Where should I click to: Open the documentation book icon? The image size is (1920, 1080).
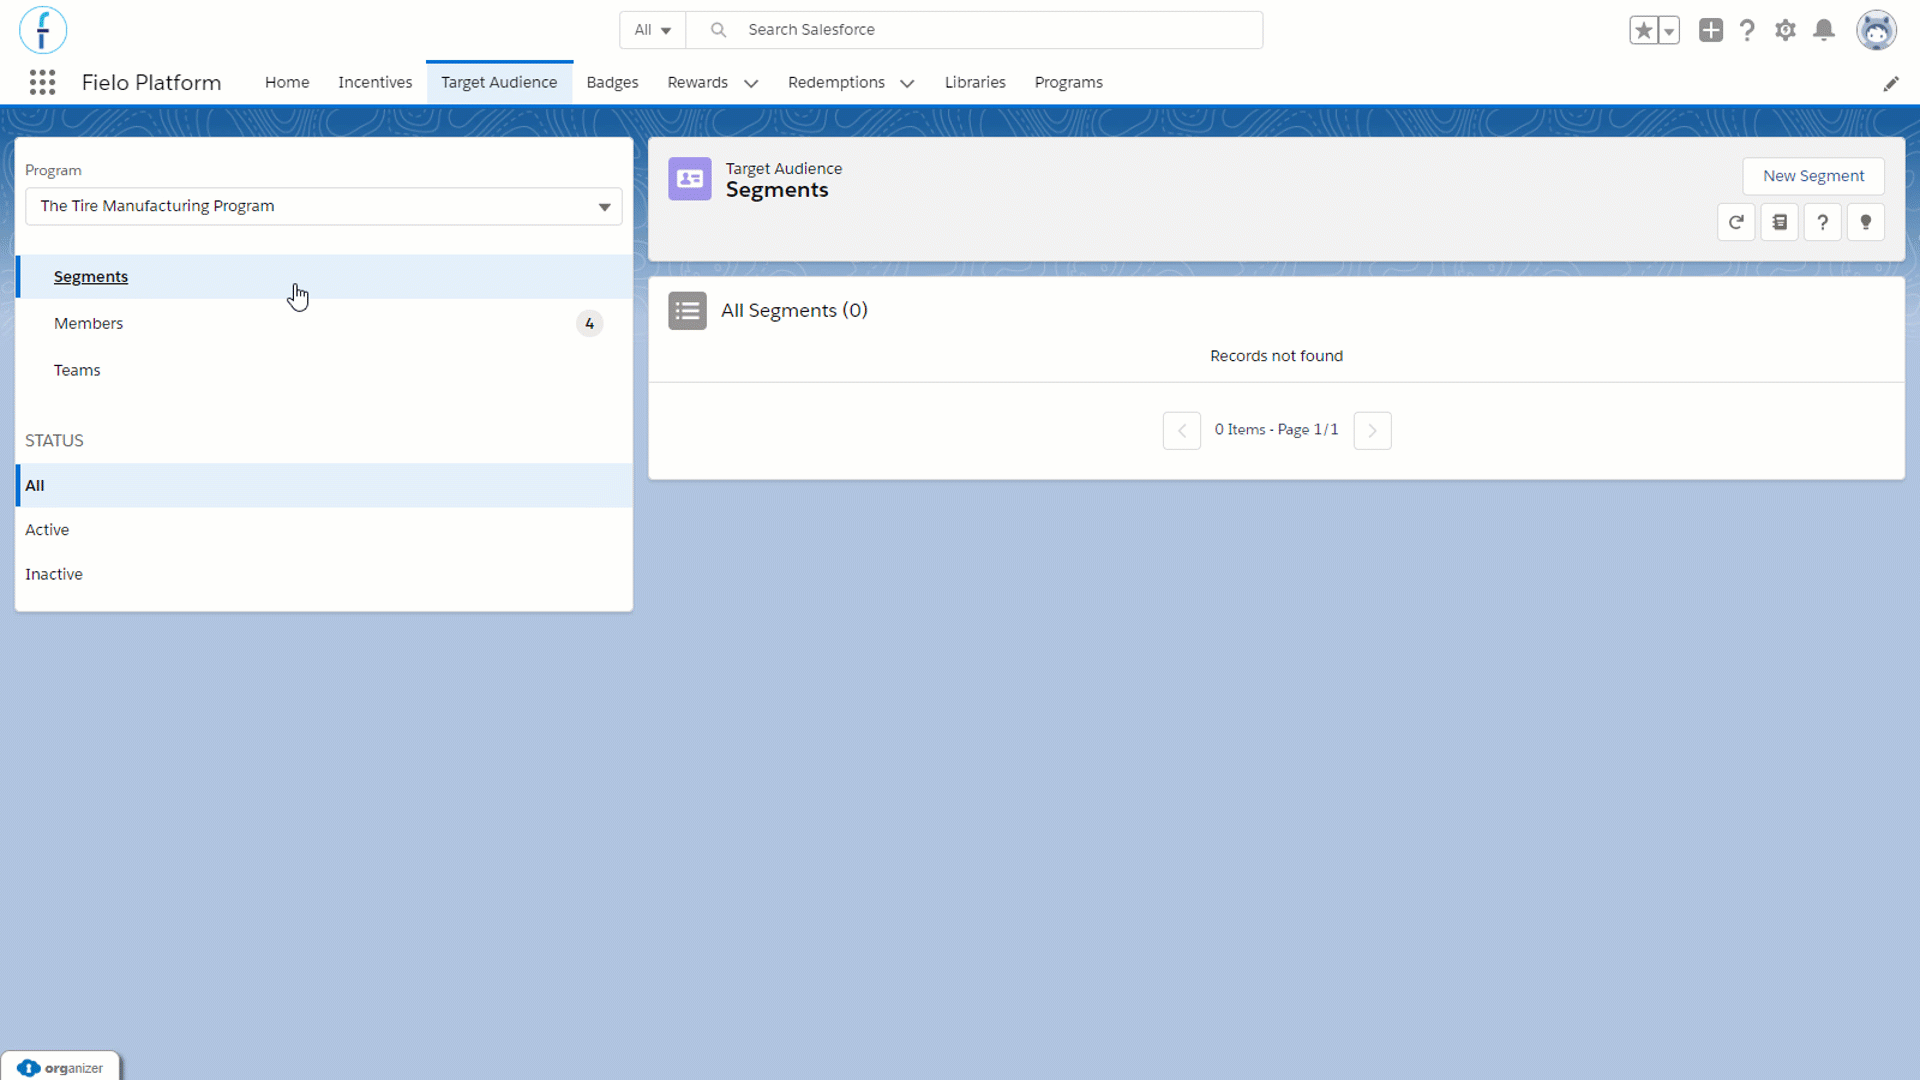[1780, 222]
